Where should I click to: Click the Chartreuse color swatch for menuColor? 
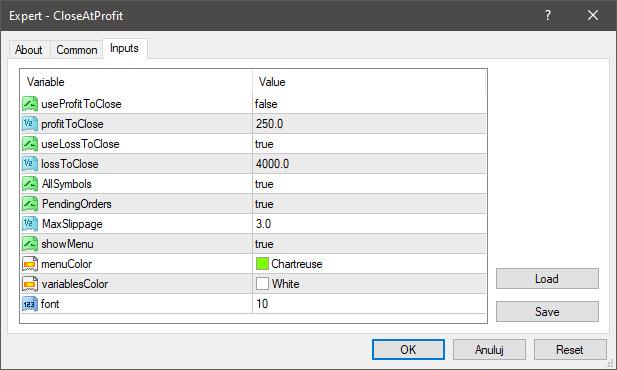[x=262, y=264]
